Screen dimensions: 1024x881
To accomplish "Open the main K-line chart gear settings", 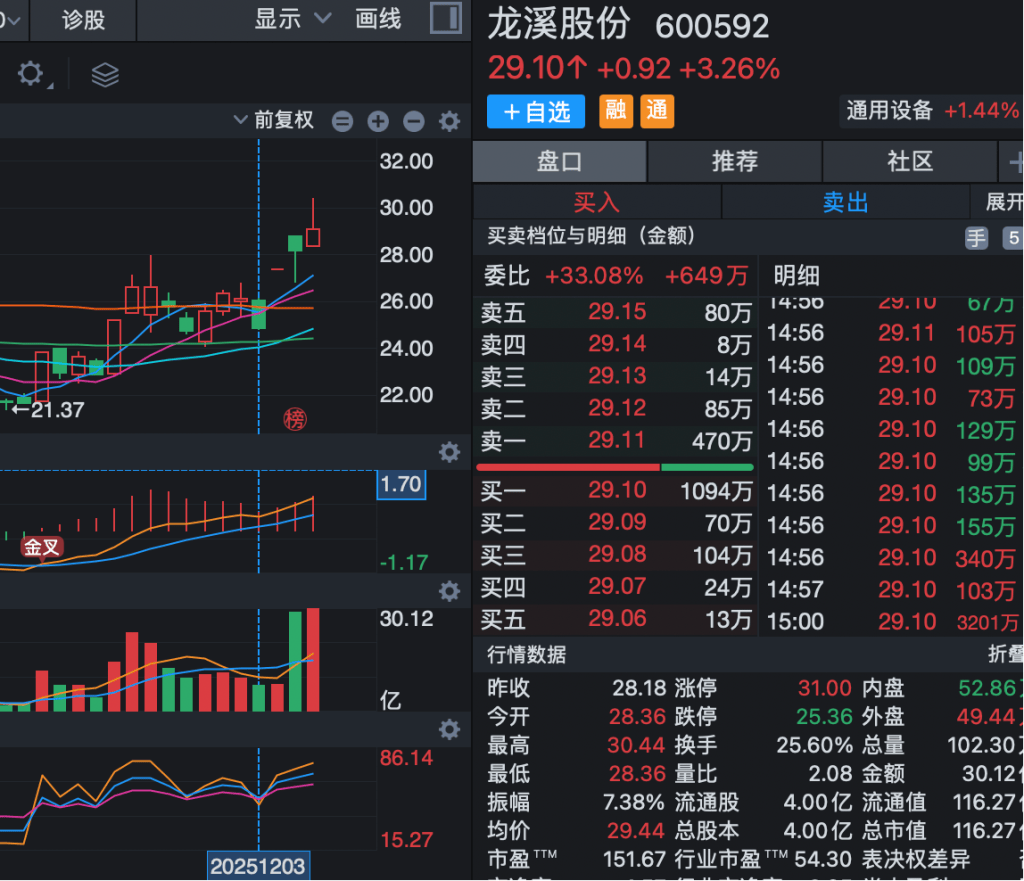I will coord(450,121).
